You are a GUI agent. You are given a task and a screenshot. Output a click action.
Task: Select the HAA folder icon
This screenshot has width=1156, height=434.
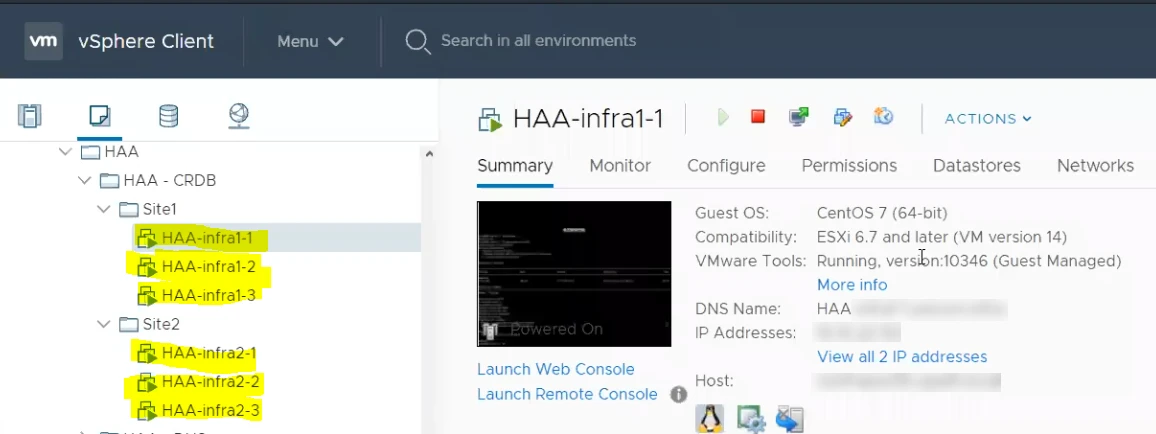(90, 152)
